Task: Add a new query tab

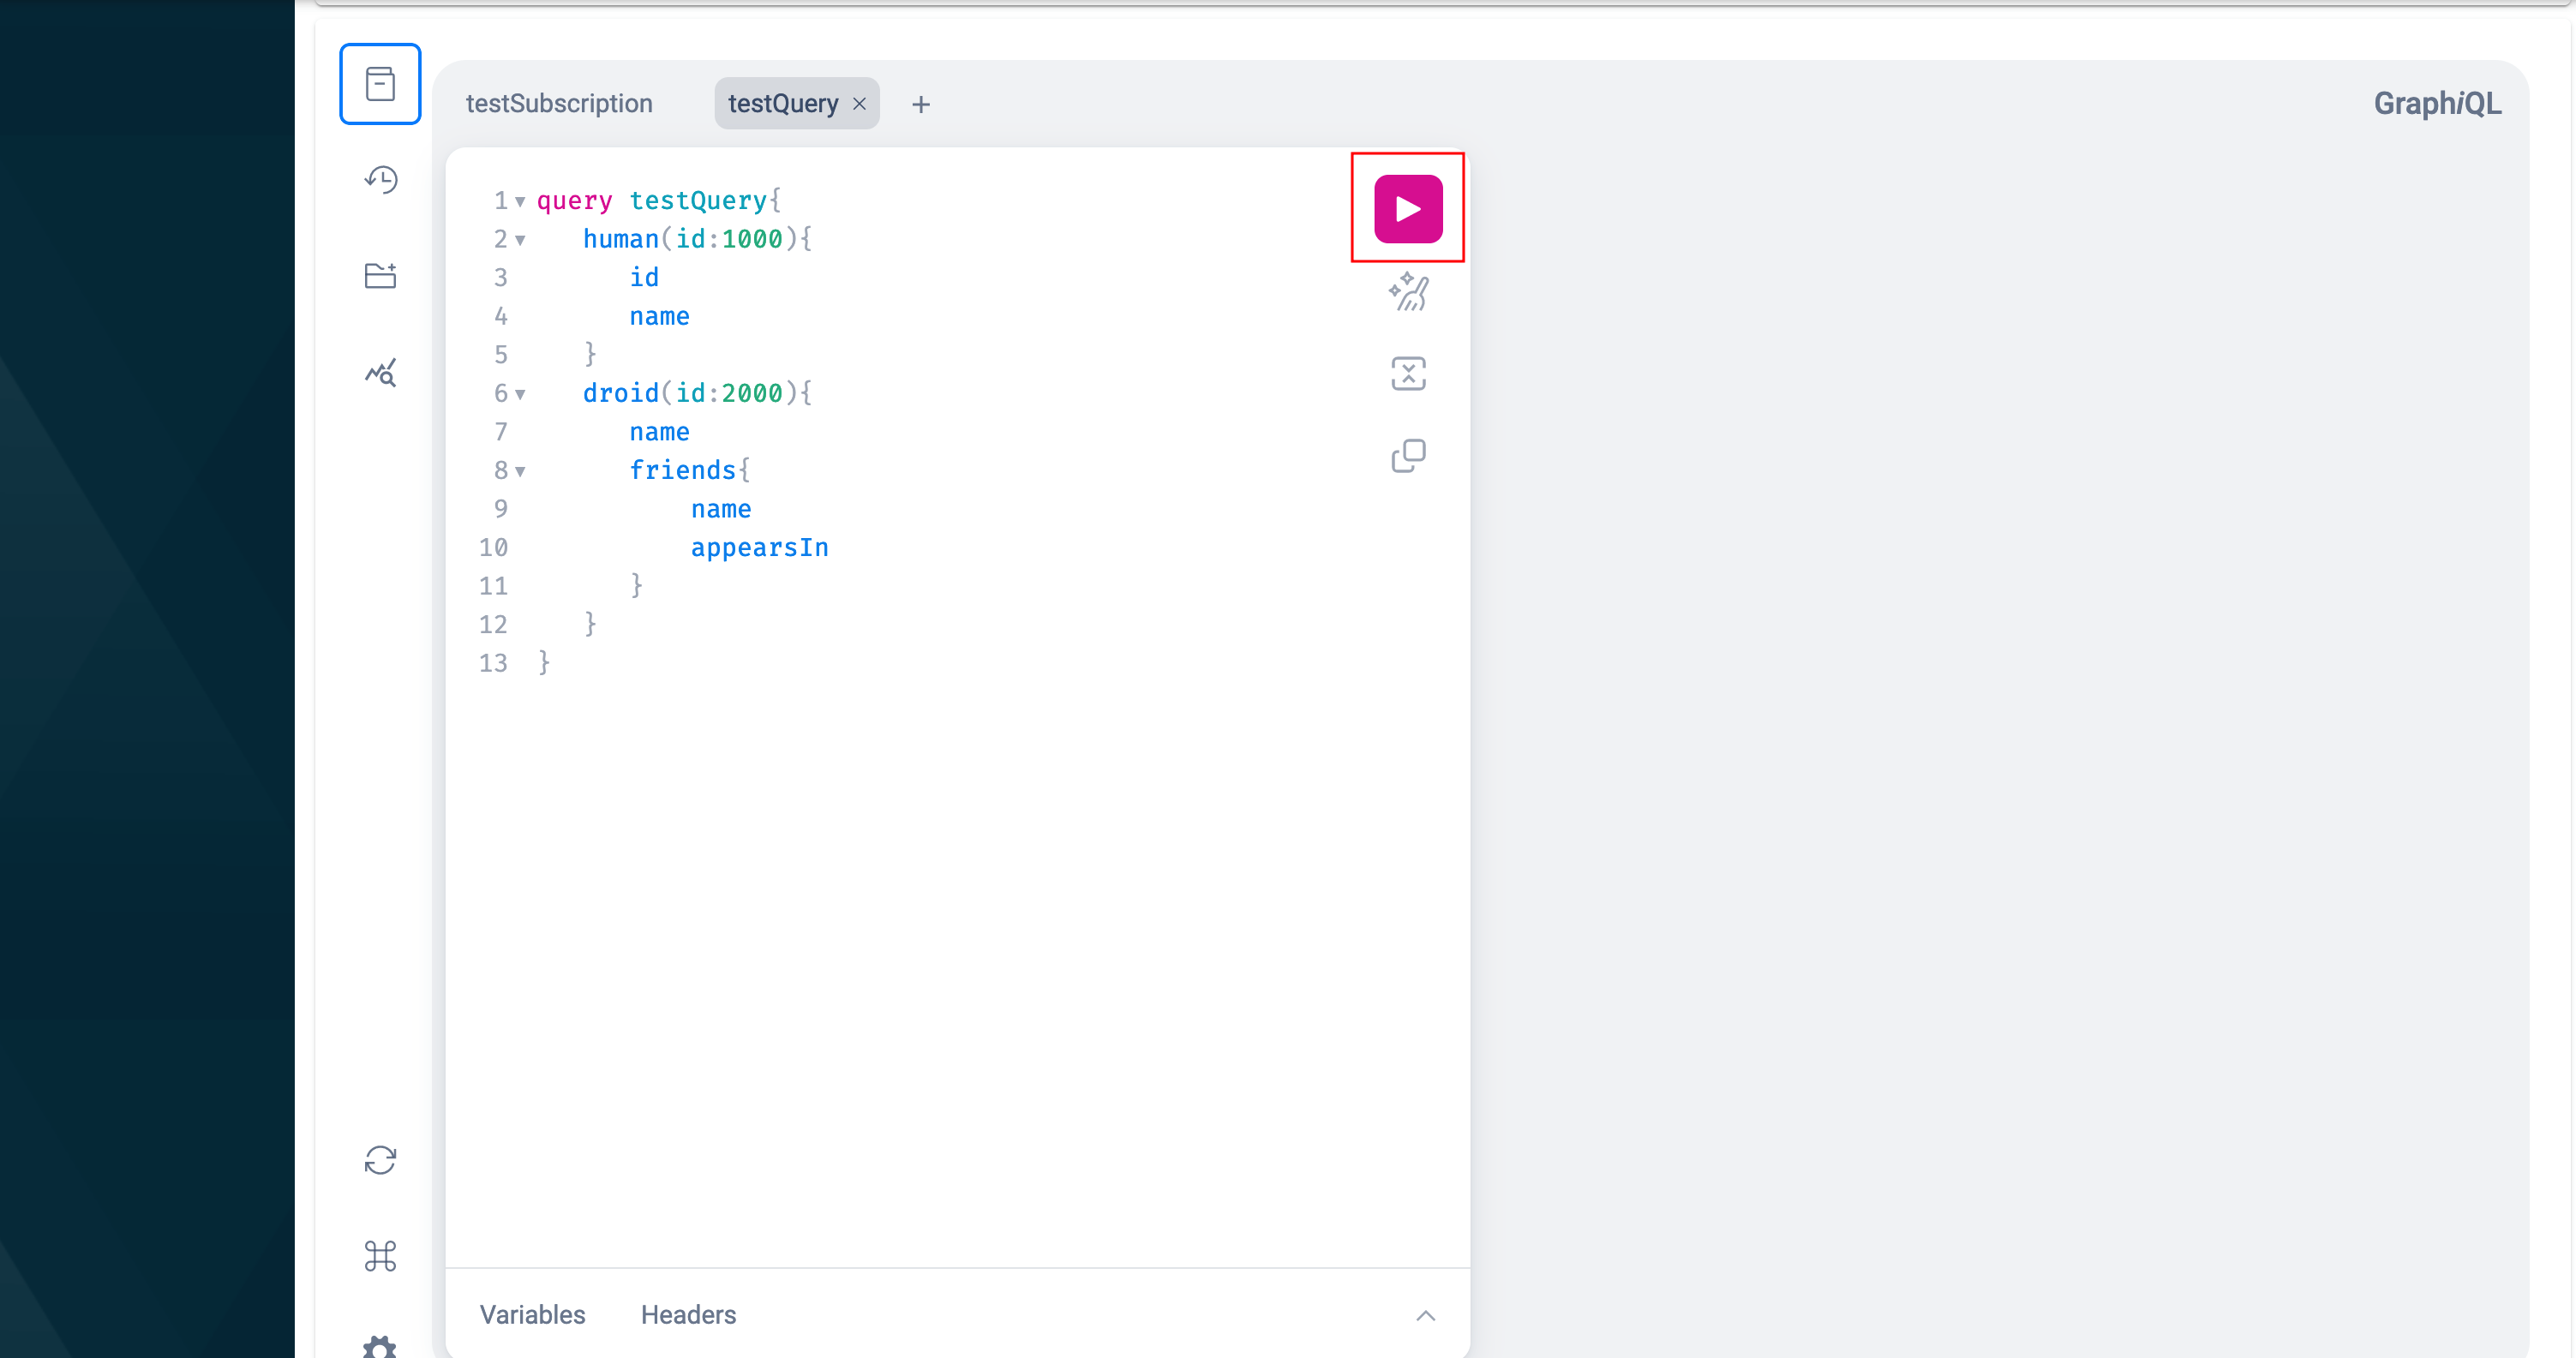Action: click(x=920, y=104)
